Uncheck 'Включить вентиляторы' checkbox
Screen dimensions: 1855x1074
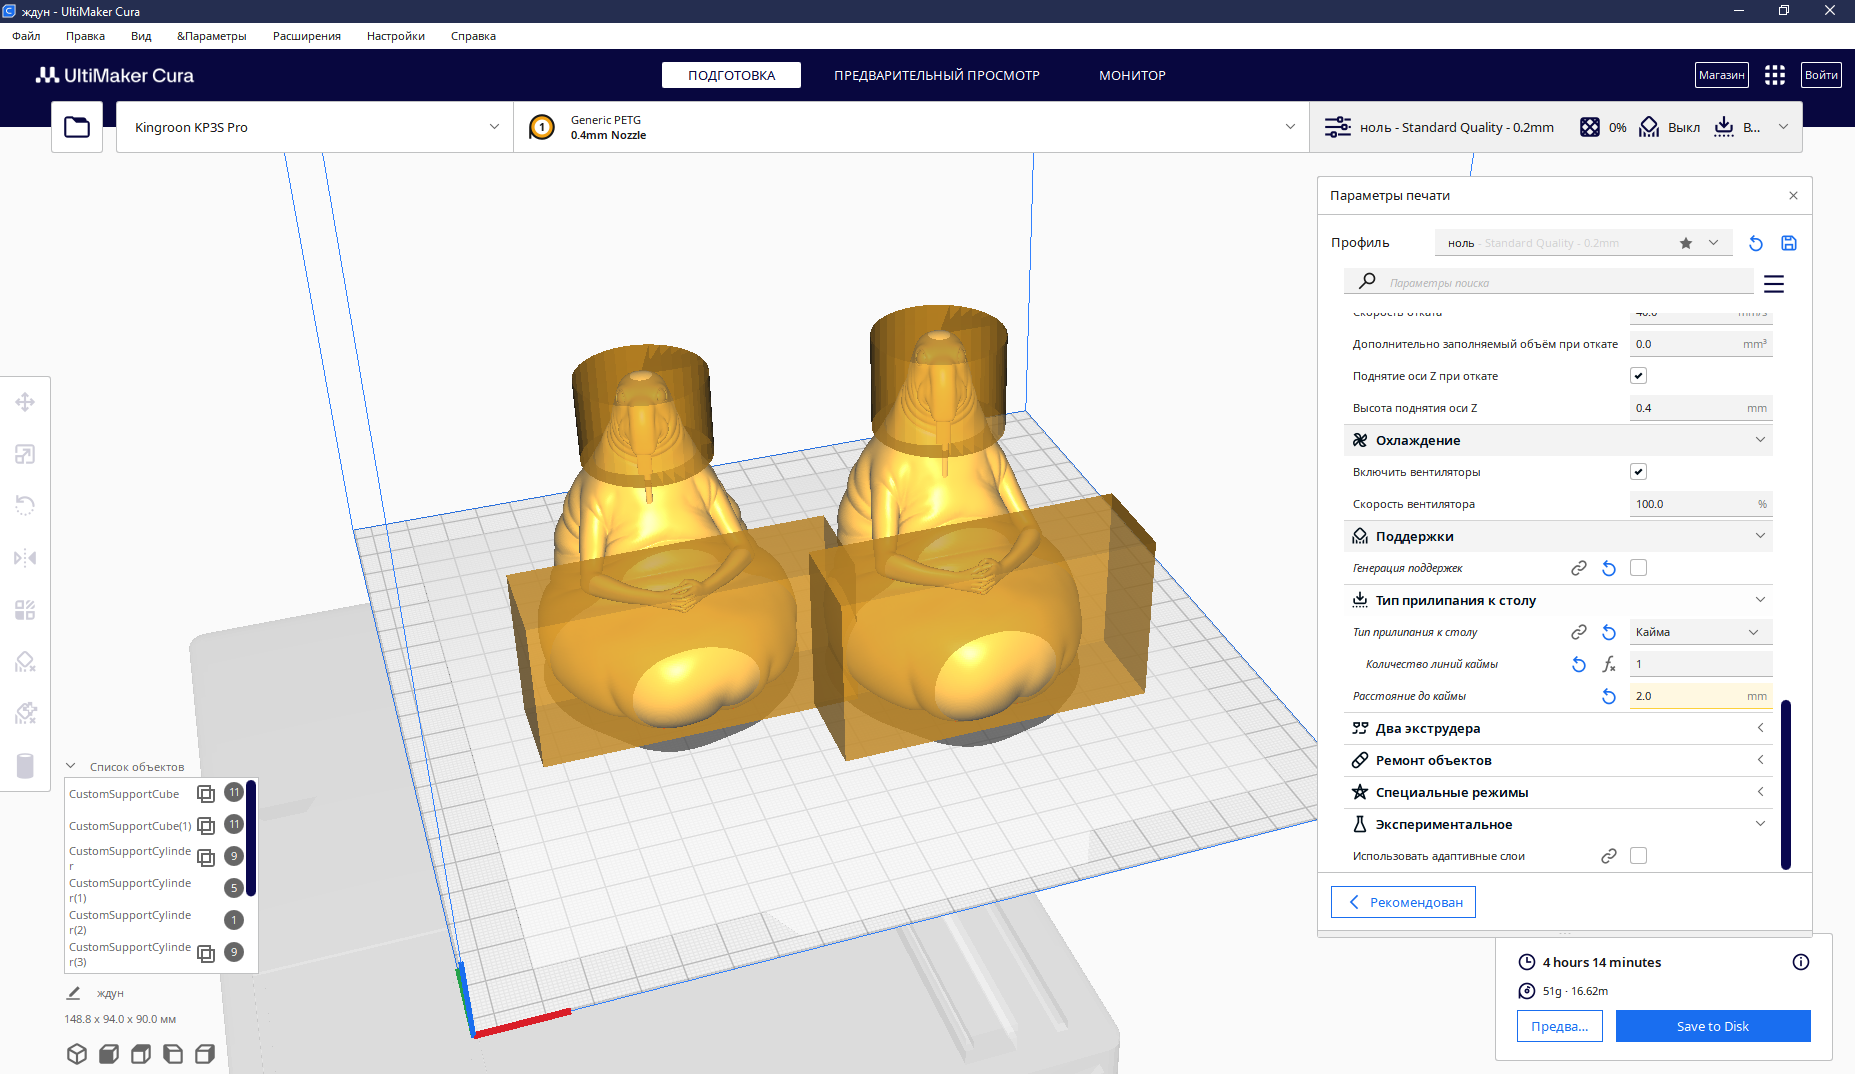[1638, 472]
